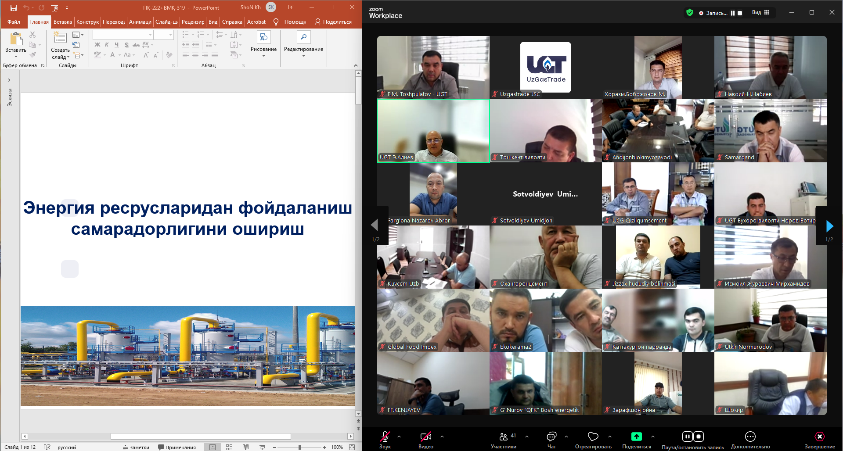This screenshot has width=843, height=451.
Task: Open the Zoom chat panel
Action: [553, 436]
